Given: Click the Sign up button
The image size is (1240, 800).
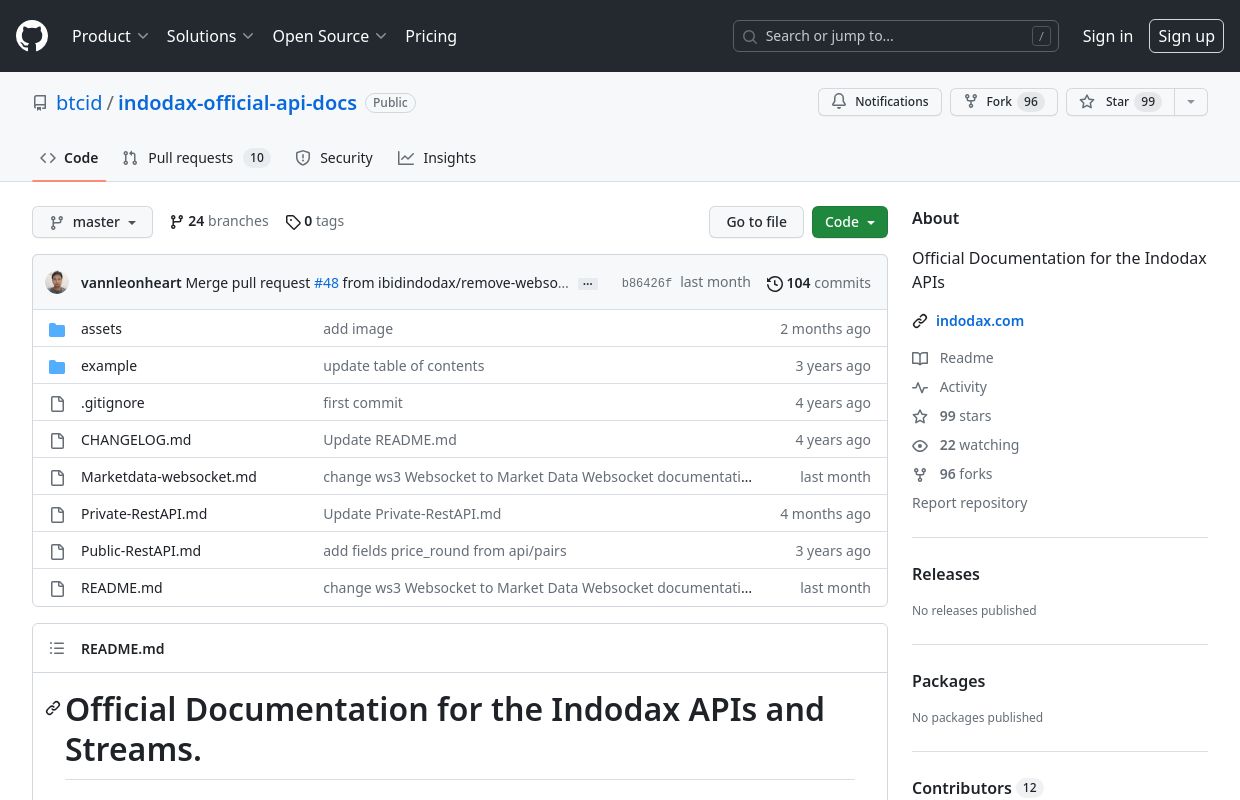Looking at the screenshot, I should (1186, 36).
